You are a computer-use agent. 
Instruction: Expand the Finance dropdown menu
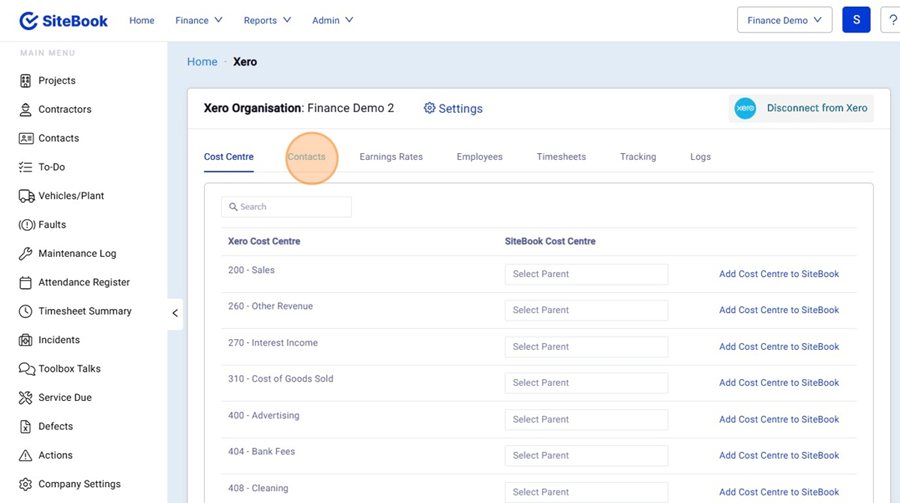[198, 20]
